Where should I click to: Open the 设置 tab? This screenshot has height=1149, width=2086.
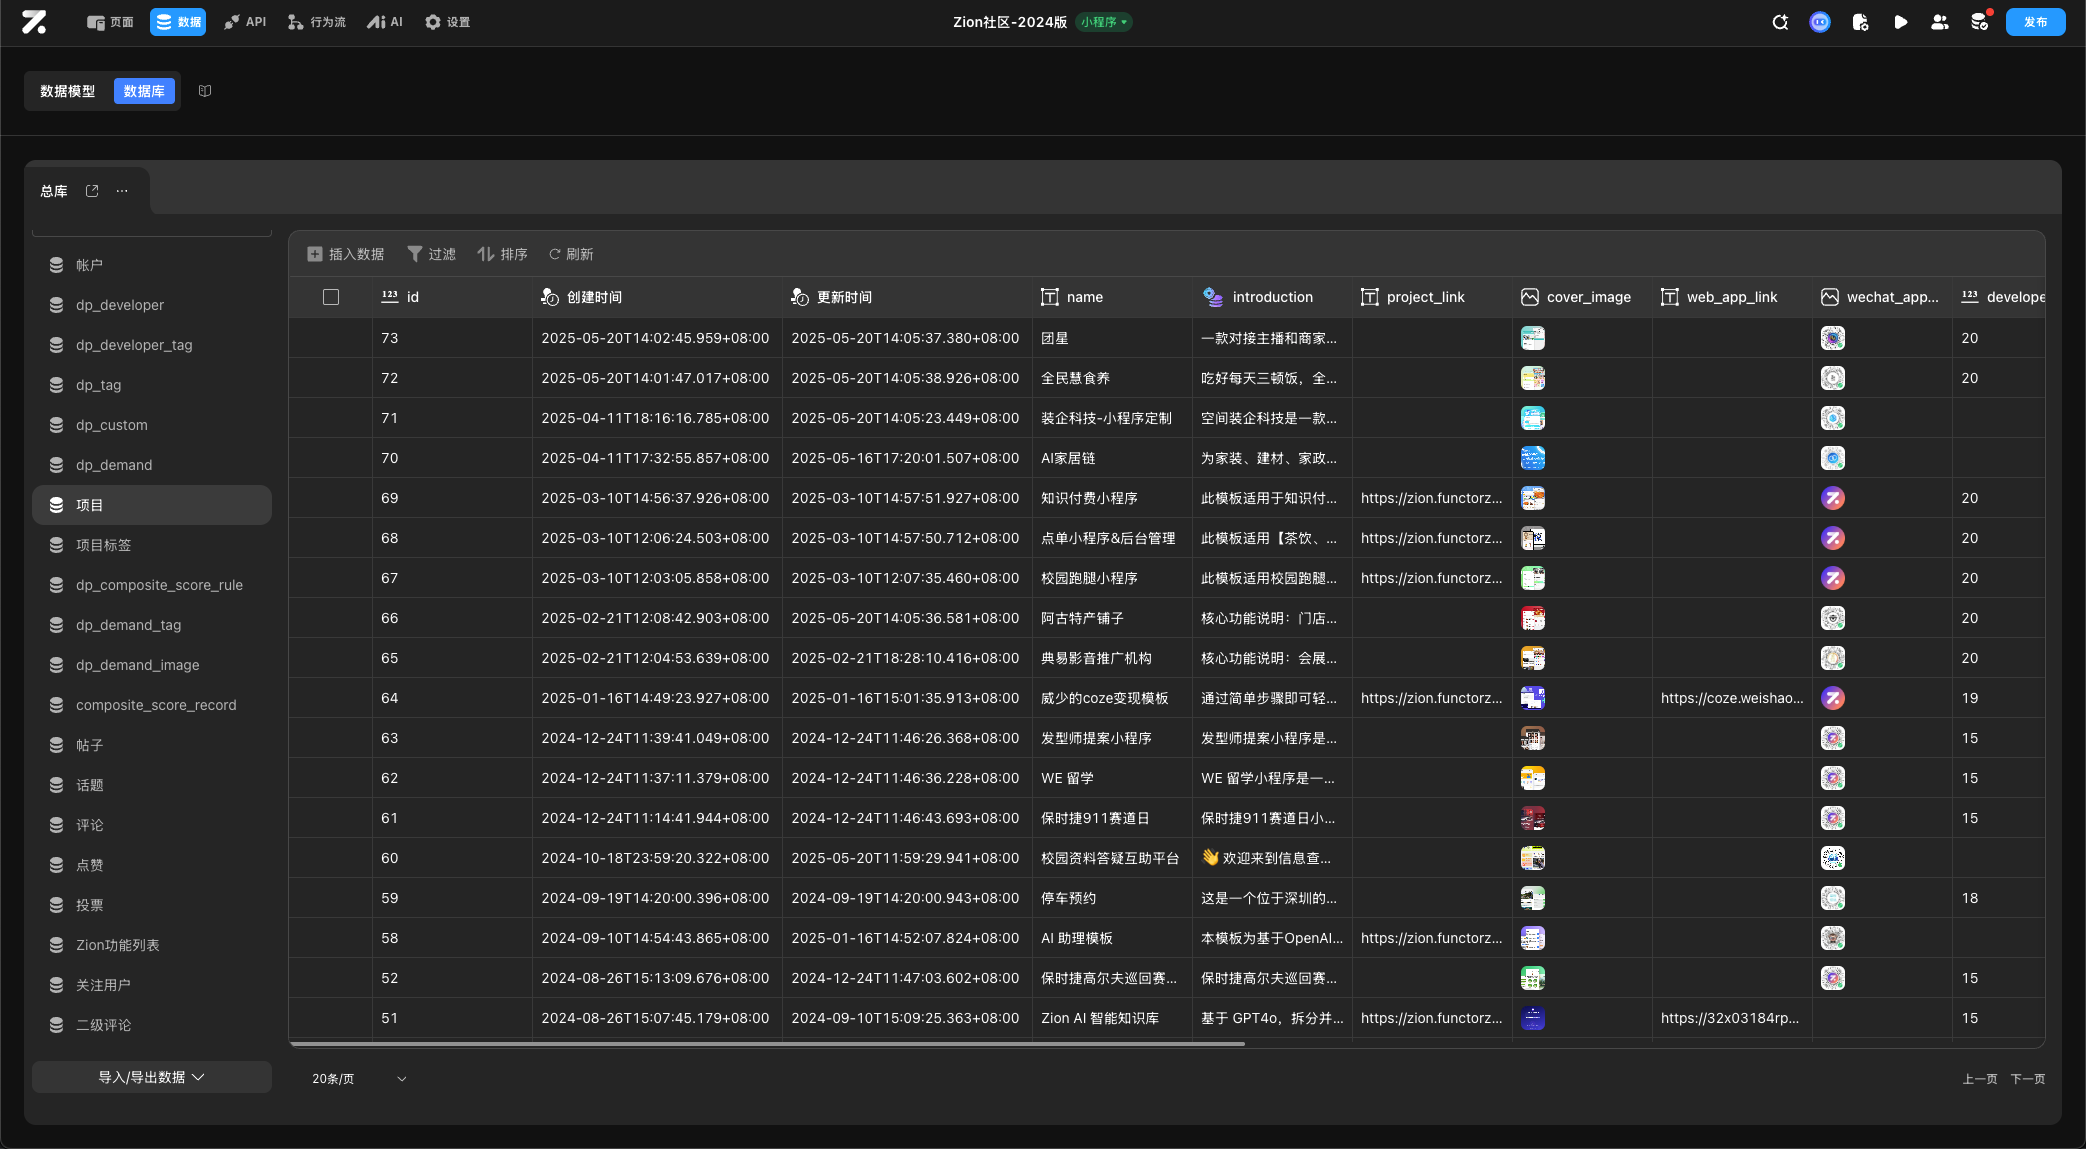point(447,22)
